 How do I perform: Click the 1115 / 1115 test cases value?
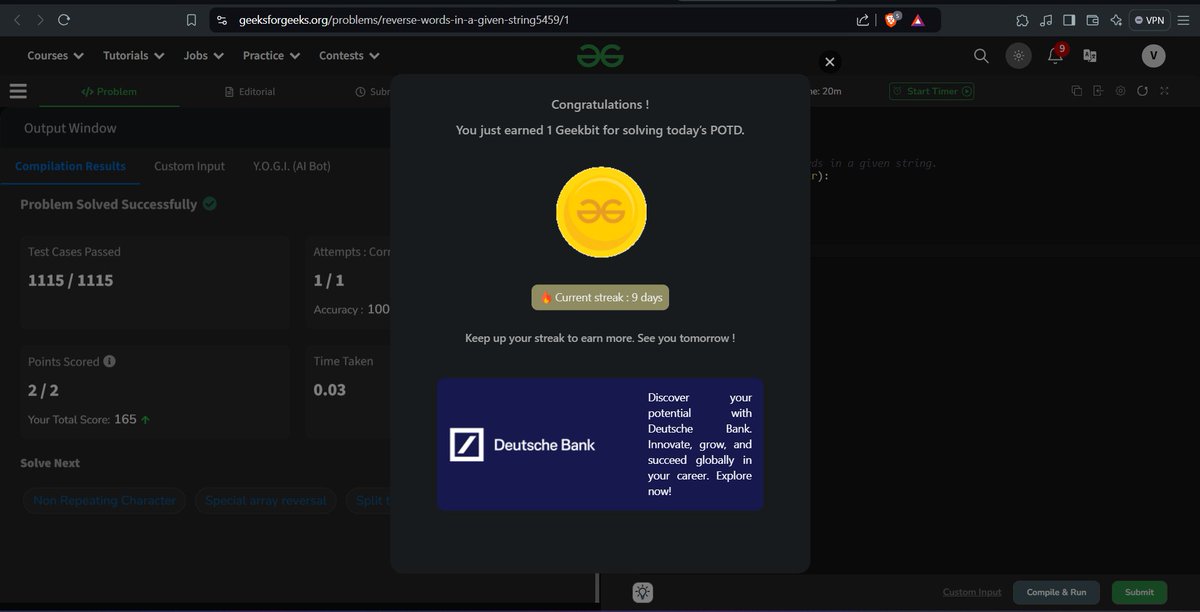[70, 280]
